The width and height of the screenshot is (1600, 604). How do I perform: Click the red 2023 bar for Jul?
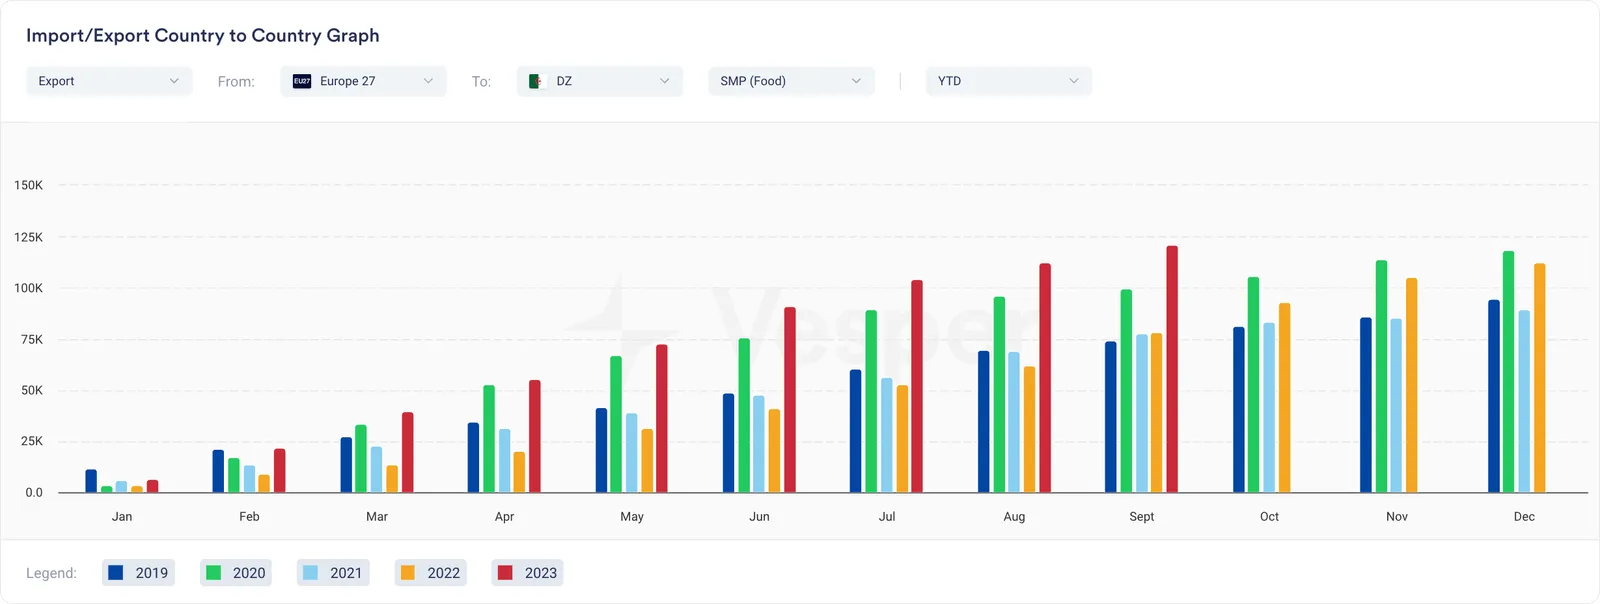click(917, 386)
